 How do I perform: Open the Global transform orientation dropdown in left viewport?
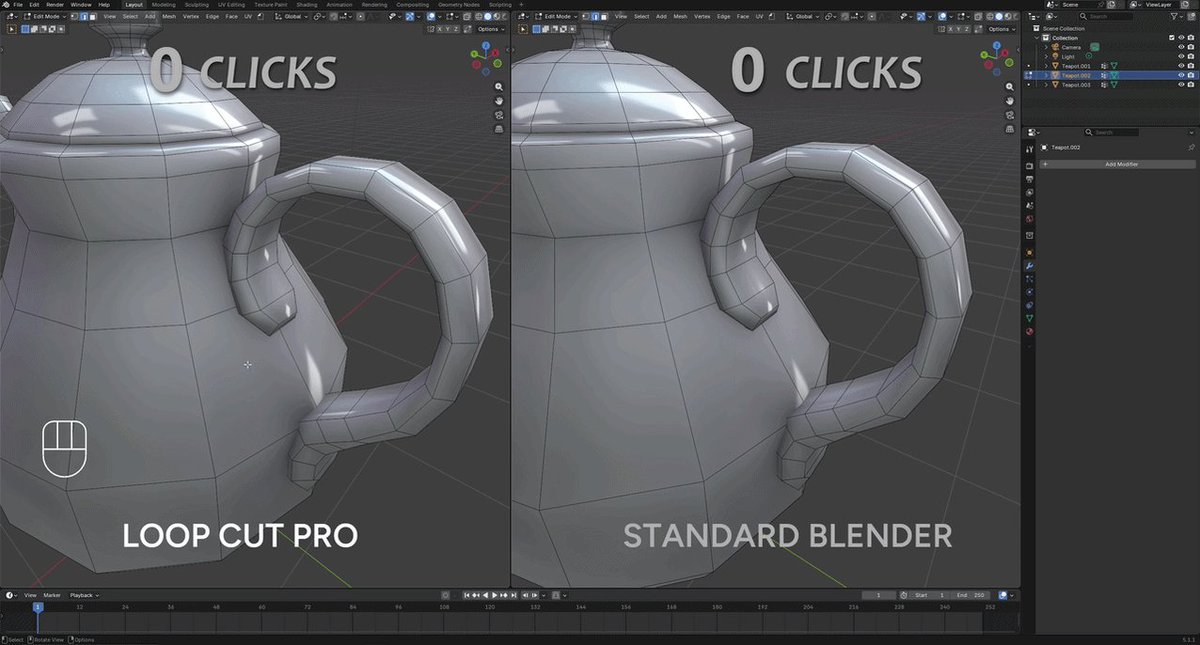pos(293,16)
